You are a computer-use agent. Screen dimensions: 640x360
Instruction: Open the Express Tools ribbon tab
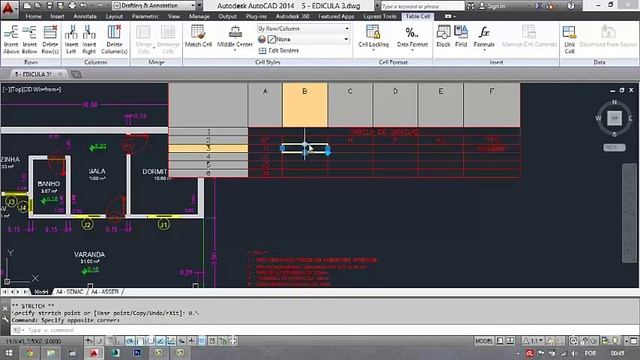(380, 16)
